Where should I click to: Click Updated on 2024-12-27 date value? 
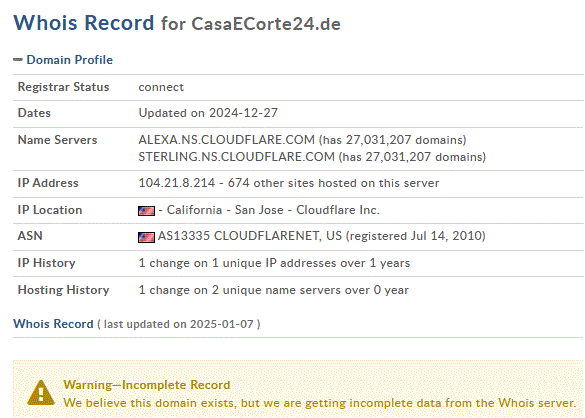click(208, 113)
